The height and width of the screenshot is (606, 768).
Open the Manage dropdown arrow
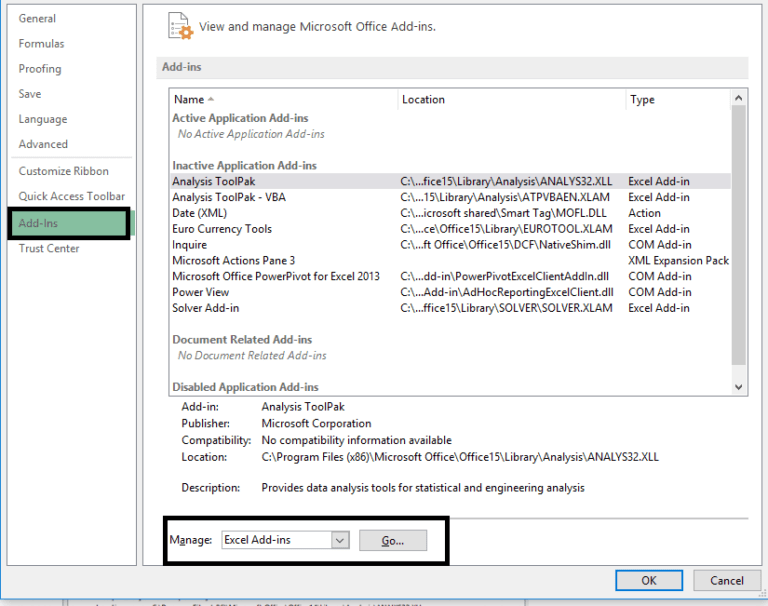tap(339, 540)
